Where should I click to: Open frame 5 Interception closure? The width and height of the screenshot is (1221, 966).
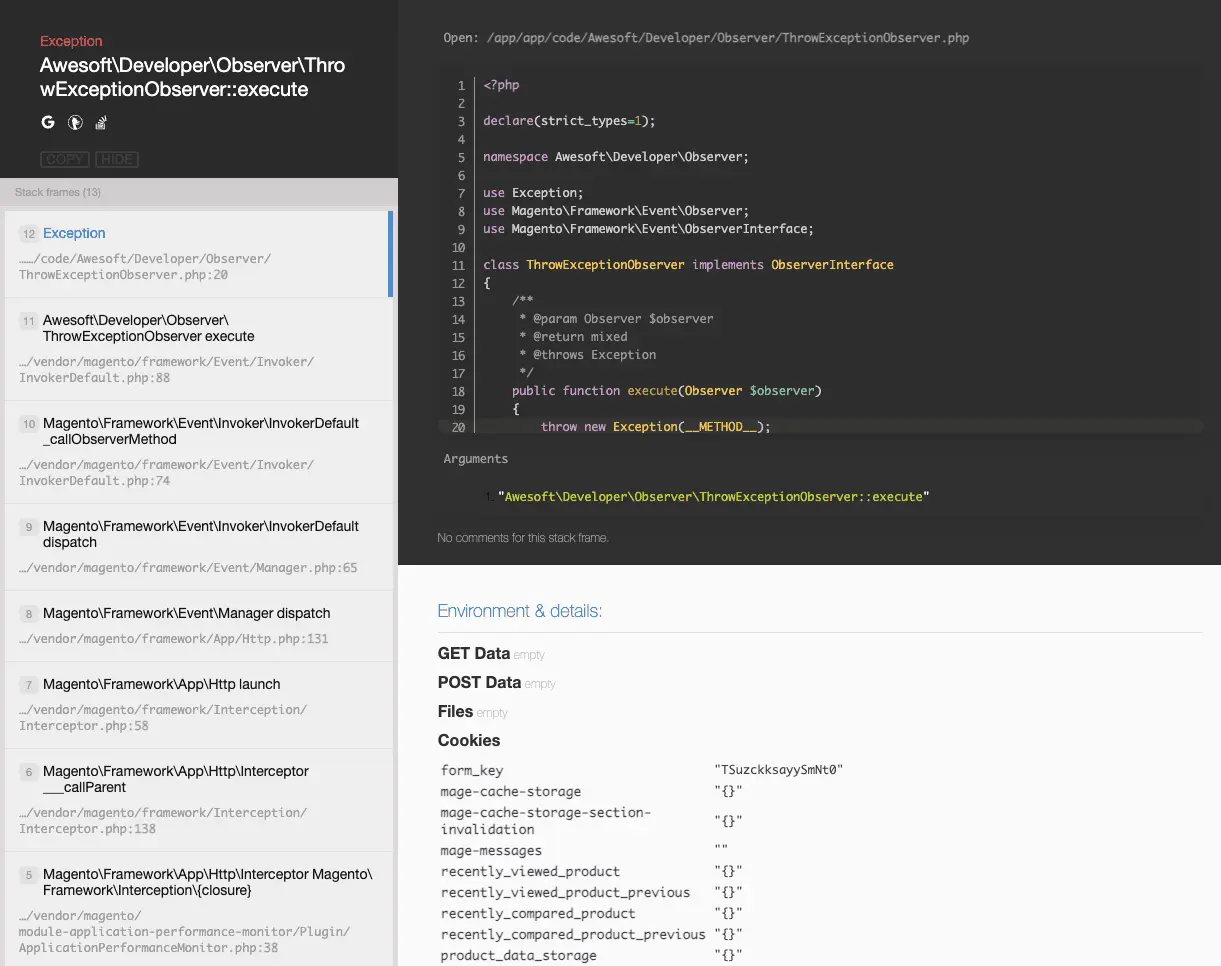(207, 882)
